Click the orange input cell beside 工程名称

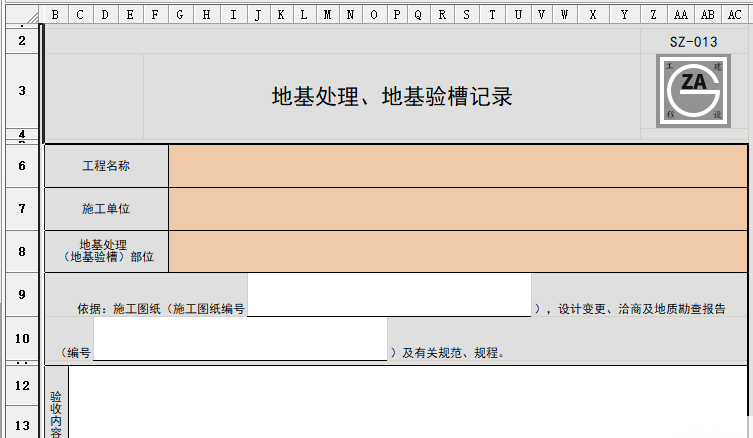(457, 166)
